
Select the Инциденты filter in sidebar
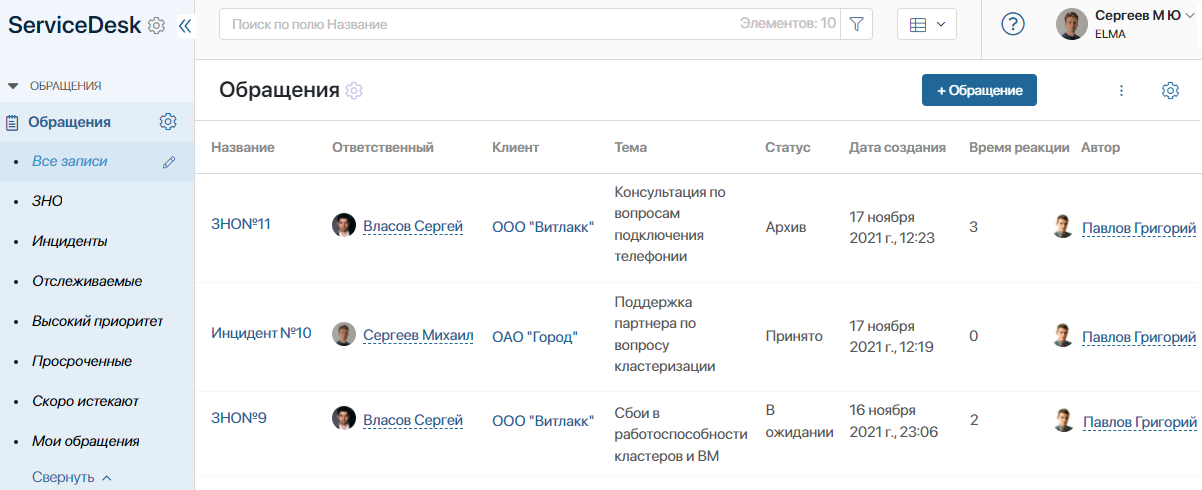tap(70, 241)
